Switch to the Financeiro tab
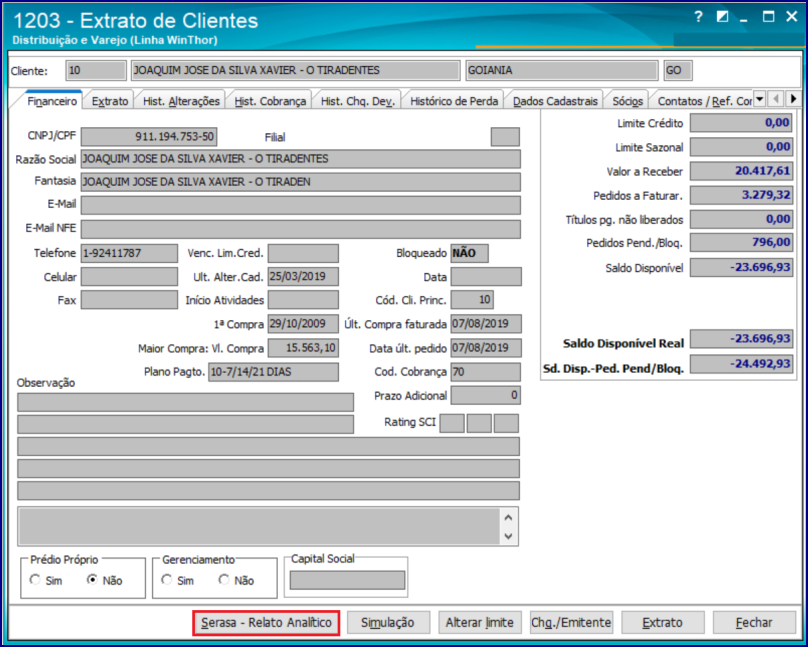This screenshot has width=808, height=647. (x=52, y=100)
